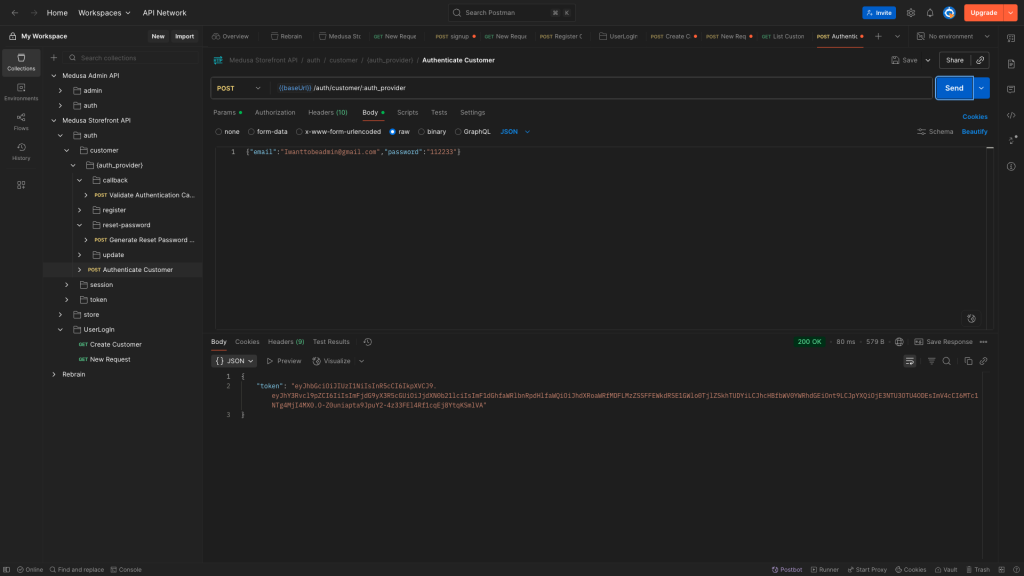Open the Send button arrow dropdown
Screen dimensions: 1024x576
[x=981, y=88]
